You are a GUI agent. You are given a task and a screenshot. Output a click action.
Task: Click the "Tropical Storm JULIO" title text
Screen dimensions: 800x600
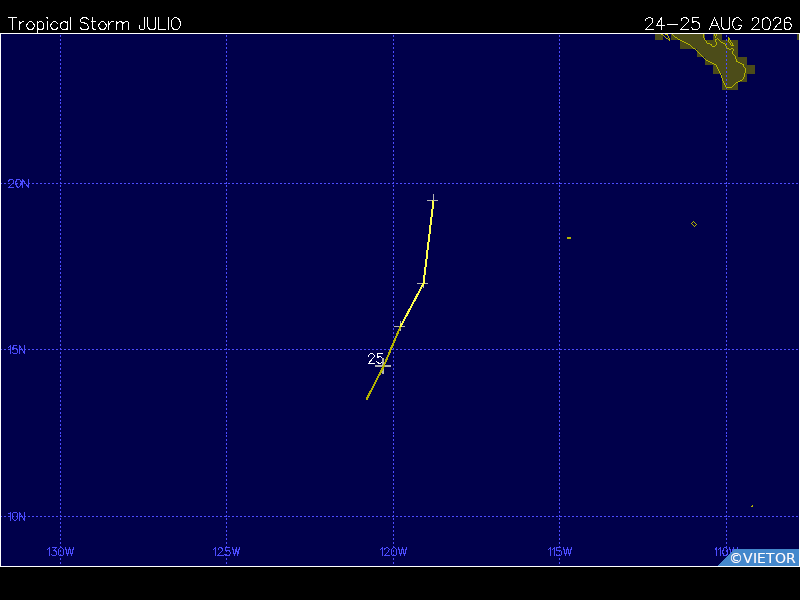click(94, 24)
